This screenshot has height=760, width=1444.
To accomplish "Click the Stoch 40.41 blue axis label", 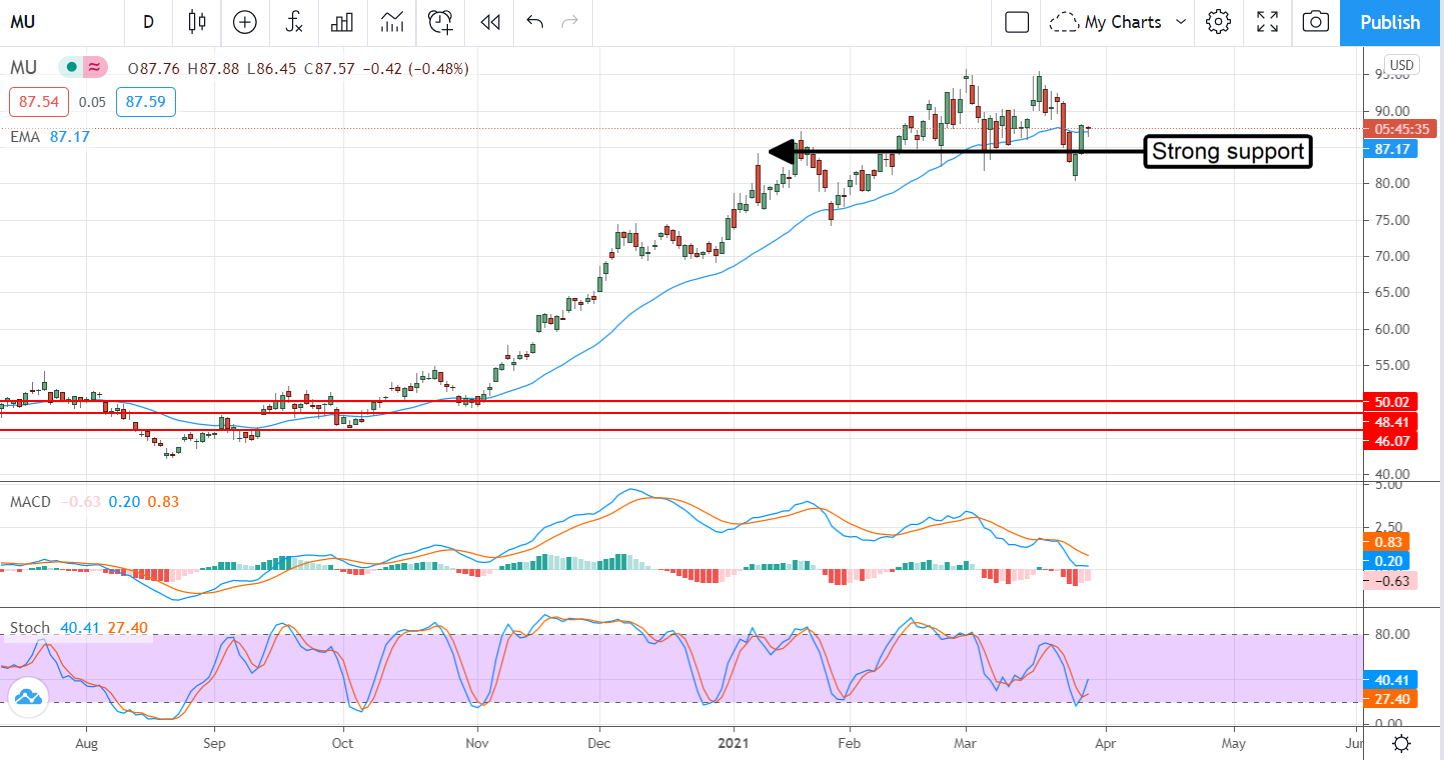I will [1392, 679].
